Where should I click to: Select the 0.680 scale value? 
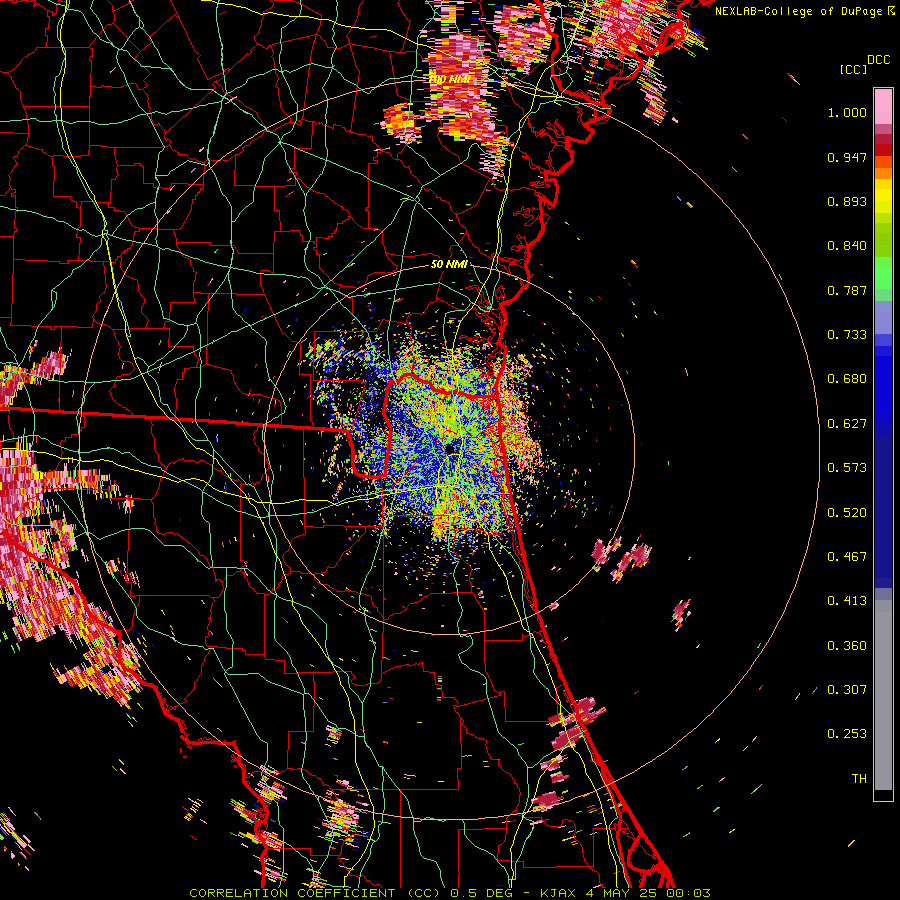pyautogui.click(x=847, y=379)
